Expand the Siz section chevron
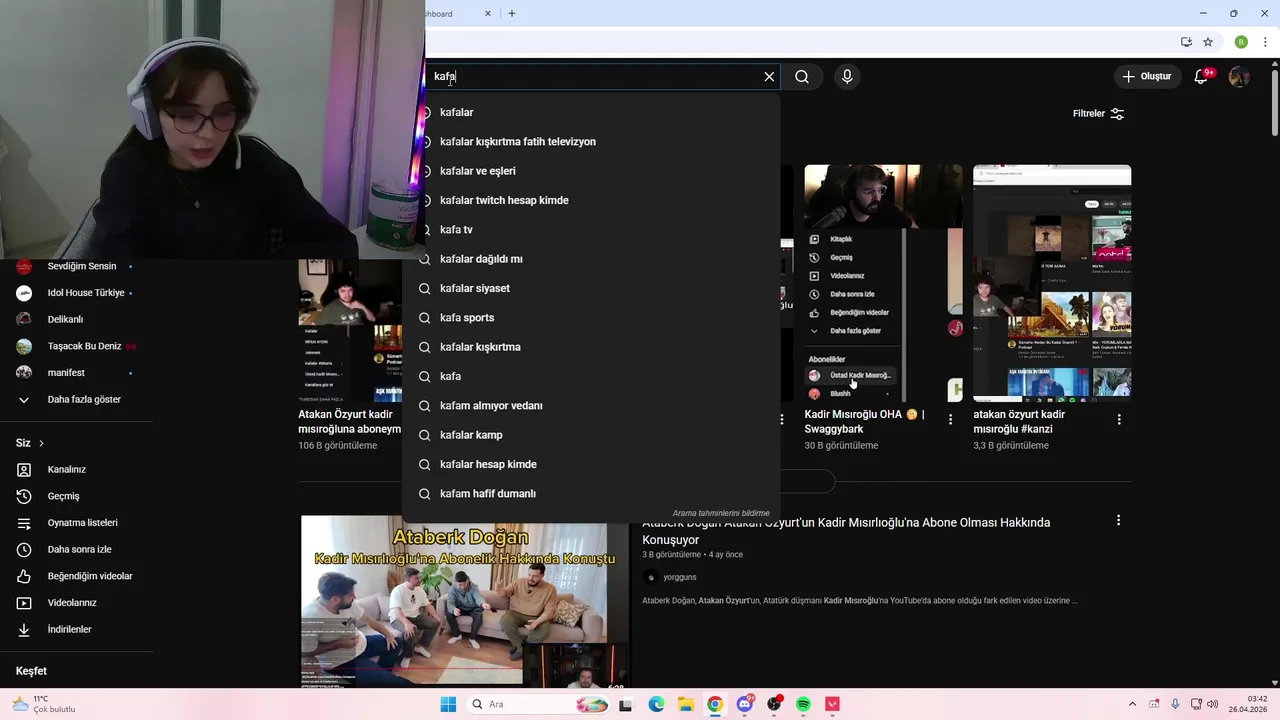Viewport: 1280px width, 720px height. pos(41,443)
